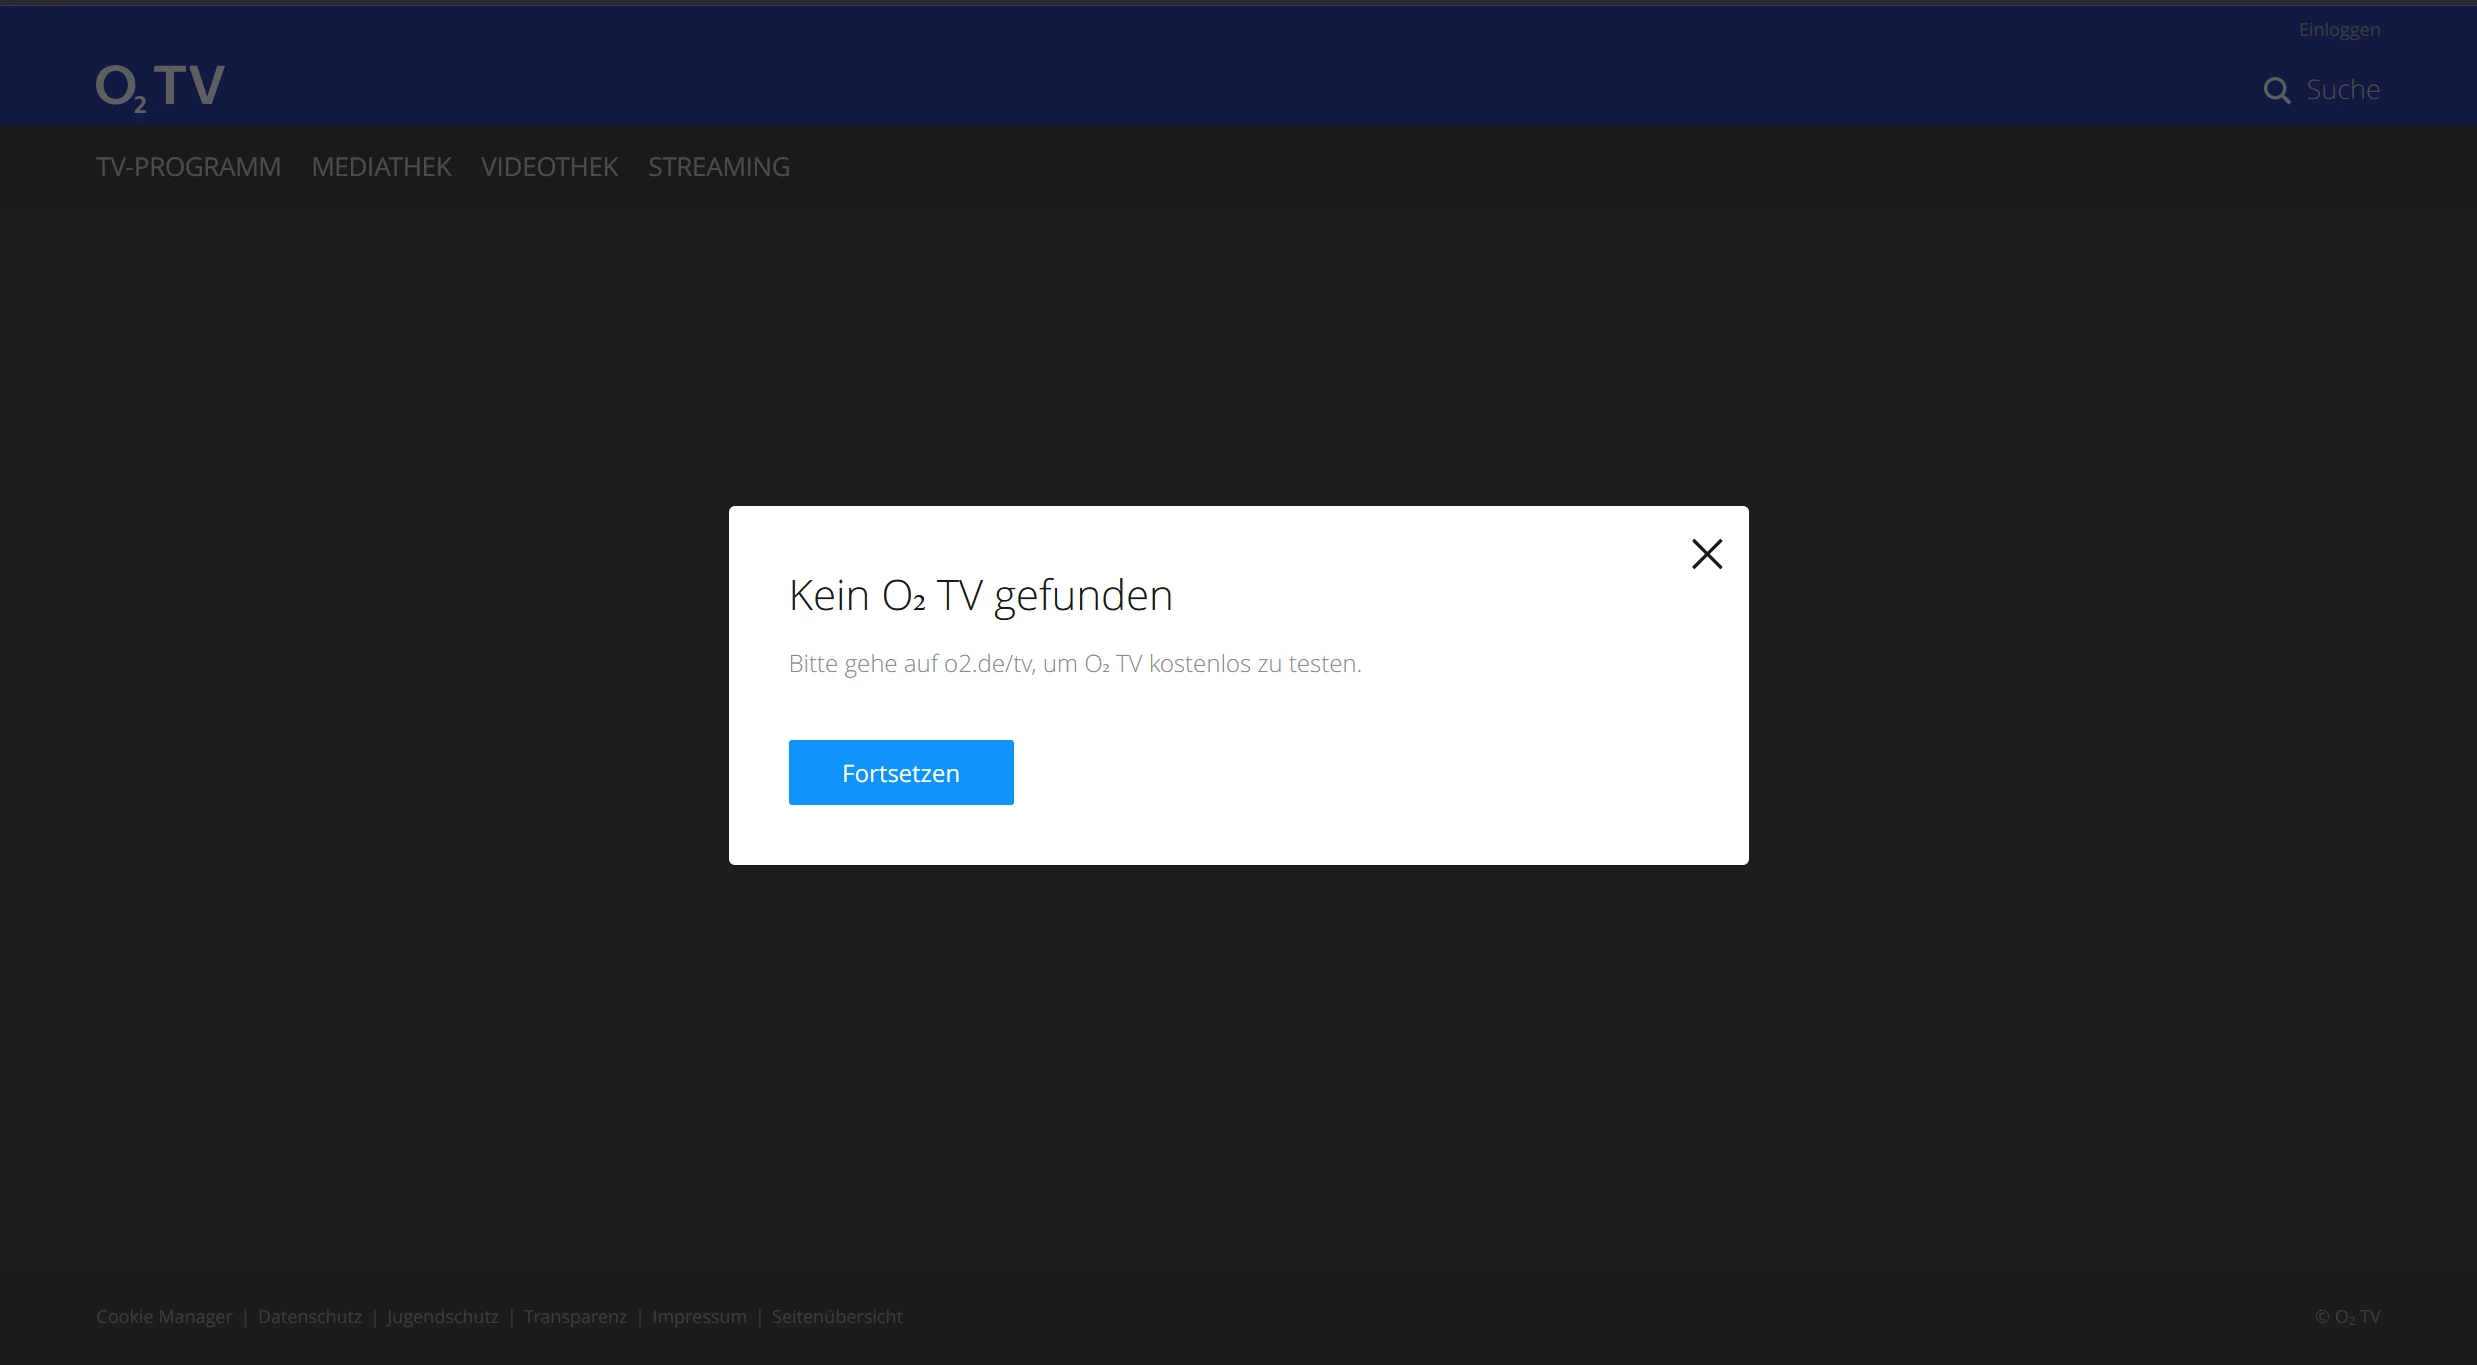This screenshot has width=2477, height=1365.
Task: Focus the Suche search field
Action: coord(2342,90)
